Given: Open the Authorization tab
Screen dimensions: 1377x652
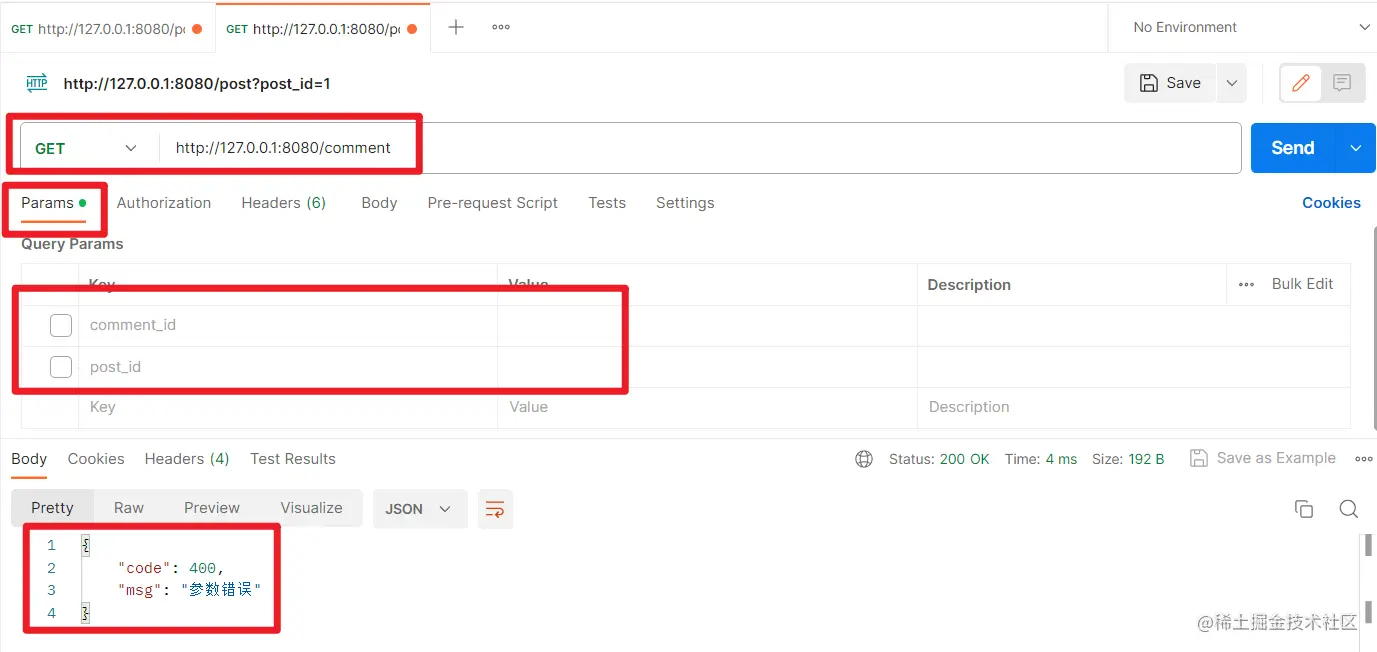Looking at the screenshot, I should (164, 203).
